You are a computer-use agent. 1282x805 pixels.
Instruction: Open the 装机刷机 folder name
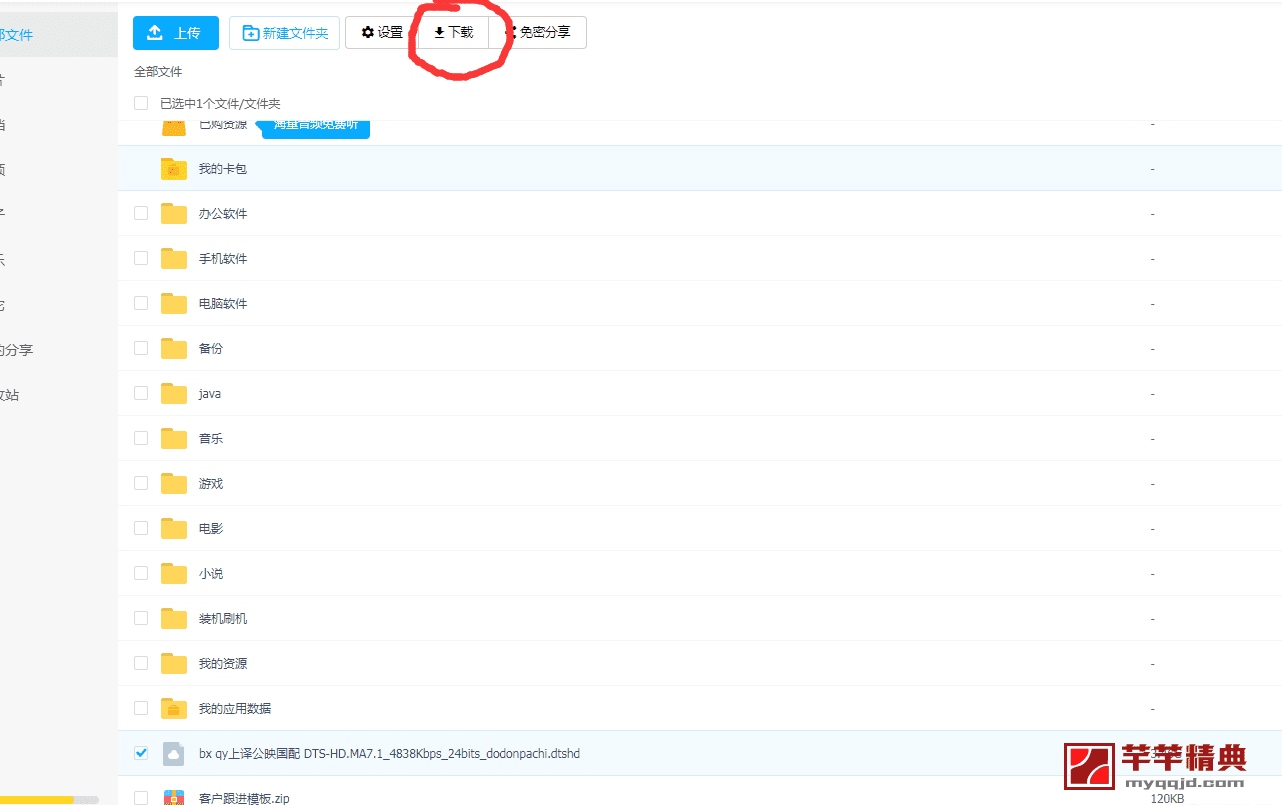222,619
